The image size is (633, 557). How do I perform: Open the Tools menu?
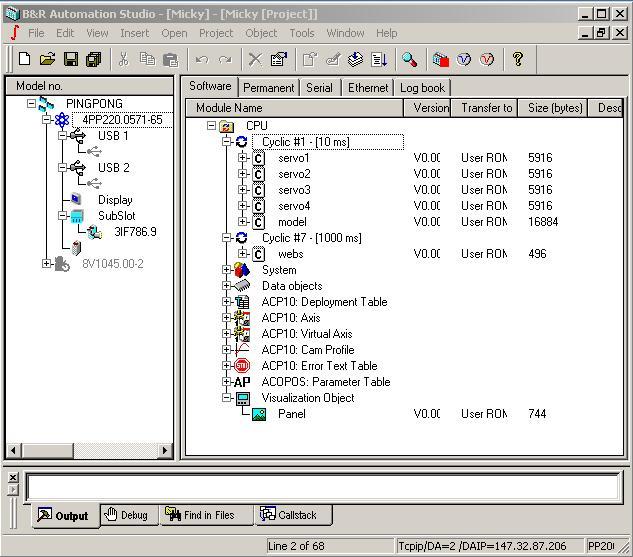pyautogui.click(x=302, y=33)
